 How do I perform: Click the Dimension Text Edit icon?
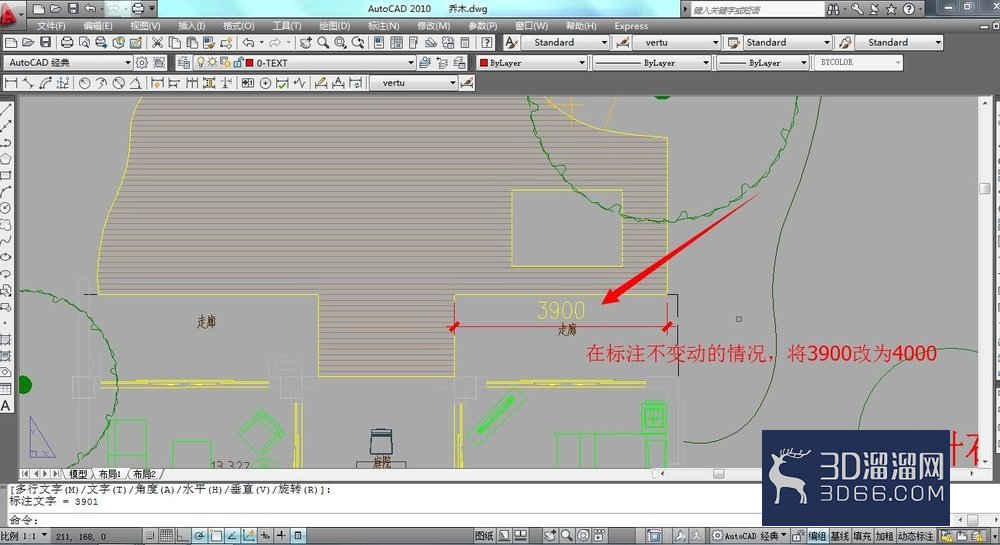coord(338,83)
